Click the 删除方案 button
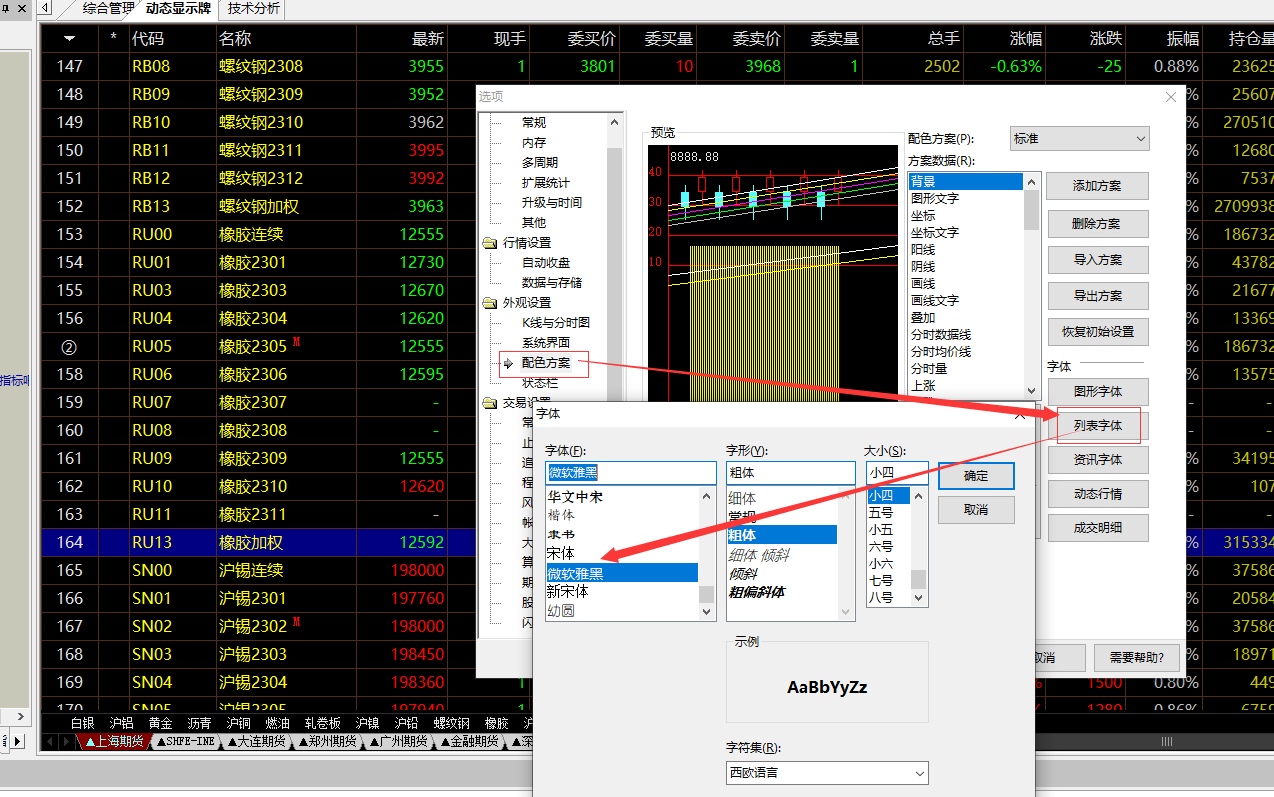The height and width of the screenshot is (797, 1274). [1097, 223]
